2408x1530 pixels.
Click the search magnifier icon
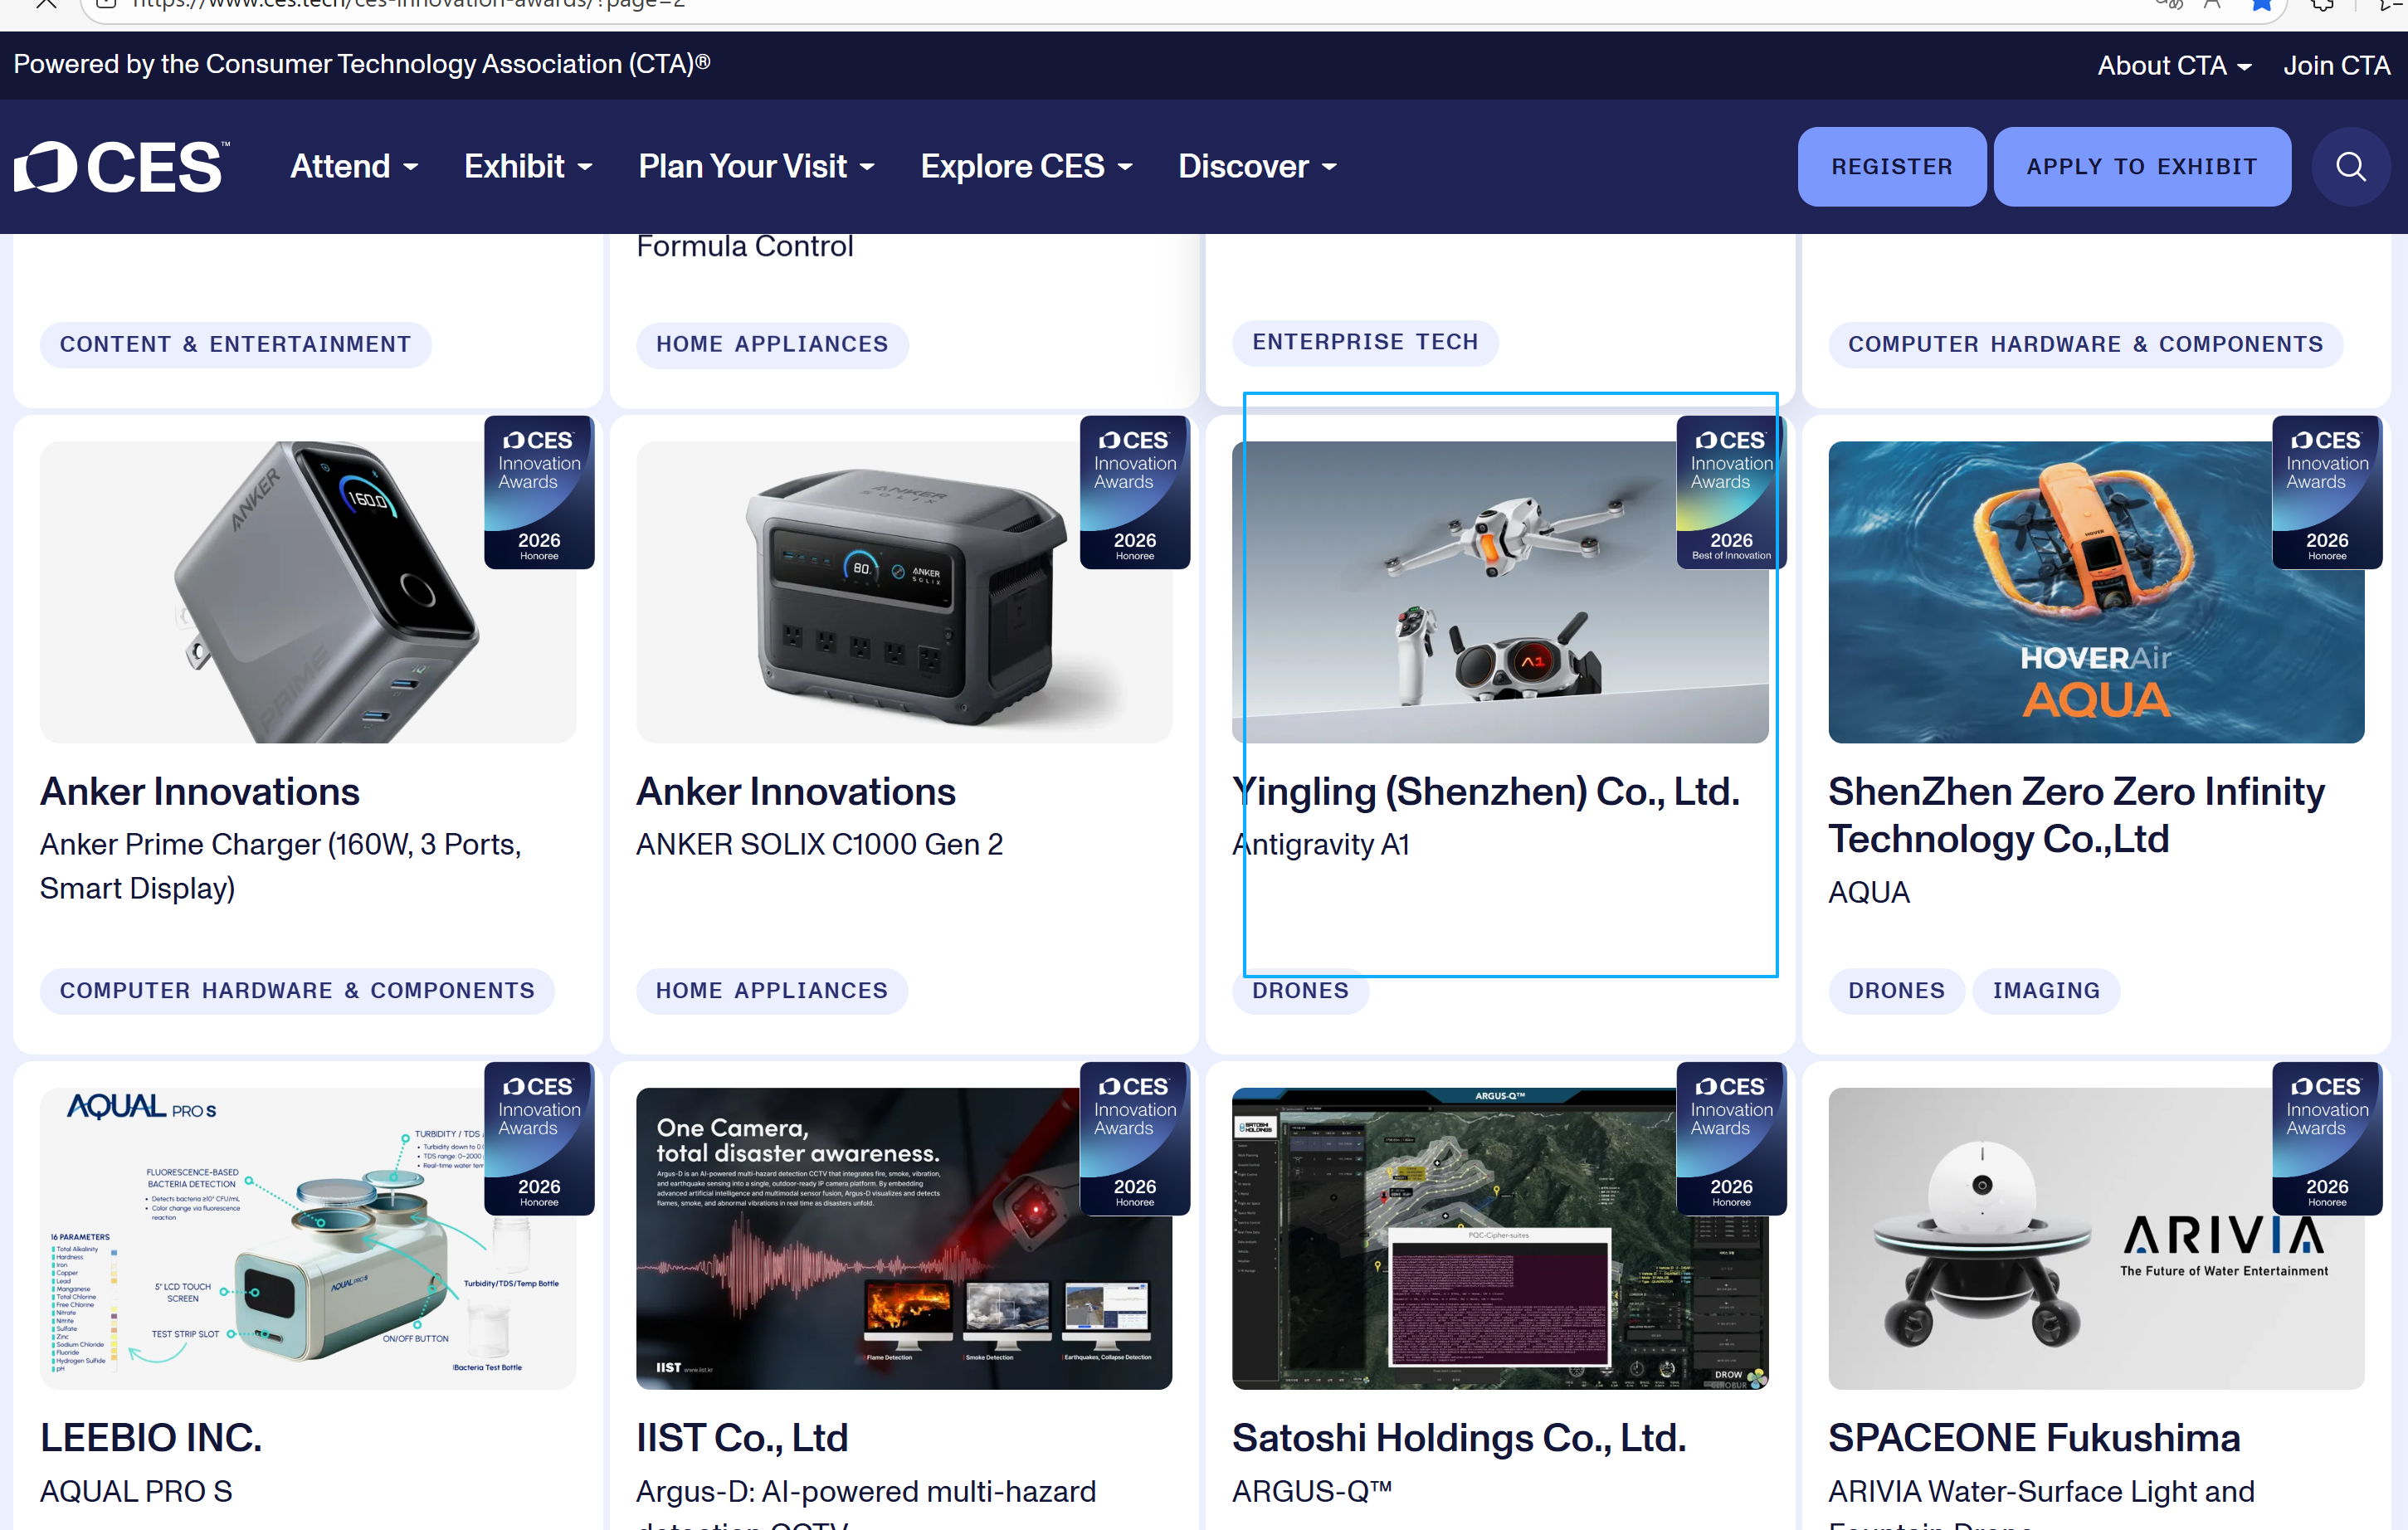(2350, 167)
